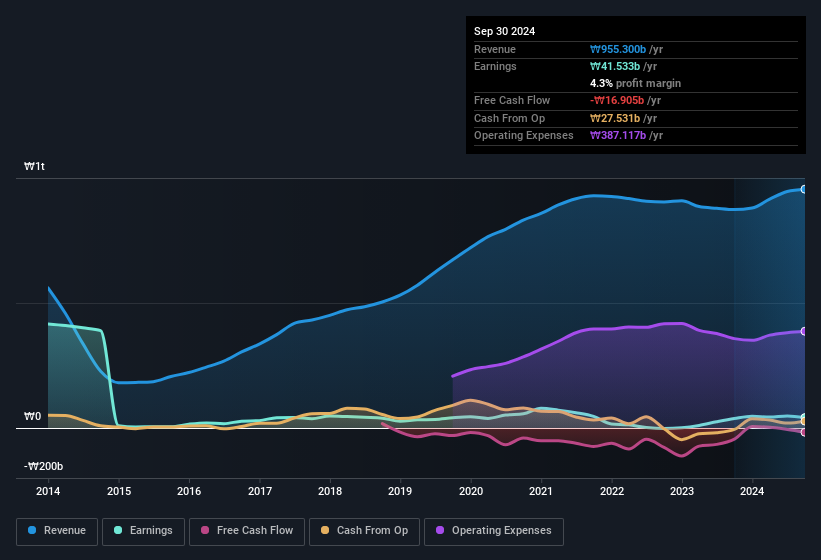Click the 2014 x-axis label
821x560 pixels.
pyautogui.click(x=48, y=491)
